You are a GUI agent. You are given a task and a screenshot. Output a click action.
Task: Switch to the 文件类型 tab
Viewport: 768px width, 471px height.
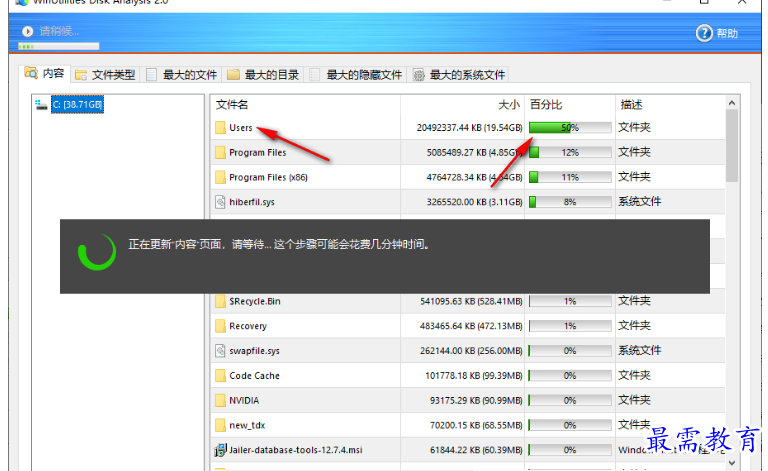click(x=105, y=75)
